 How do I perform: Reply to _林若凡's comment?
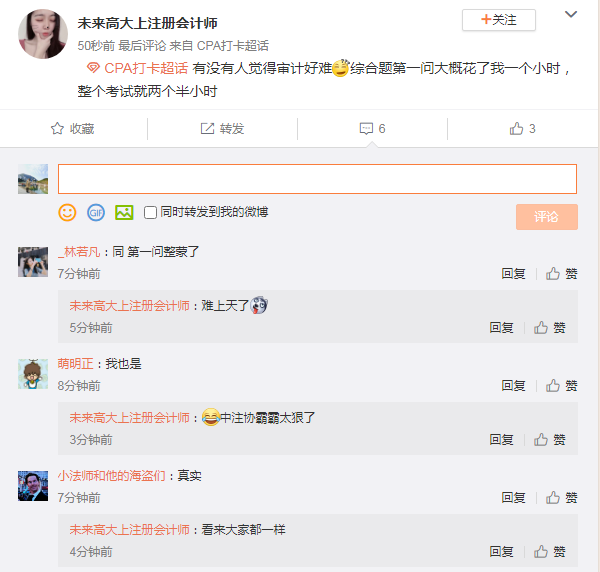(513, 273)
